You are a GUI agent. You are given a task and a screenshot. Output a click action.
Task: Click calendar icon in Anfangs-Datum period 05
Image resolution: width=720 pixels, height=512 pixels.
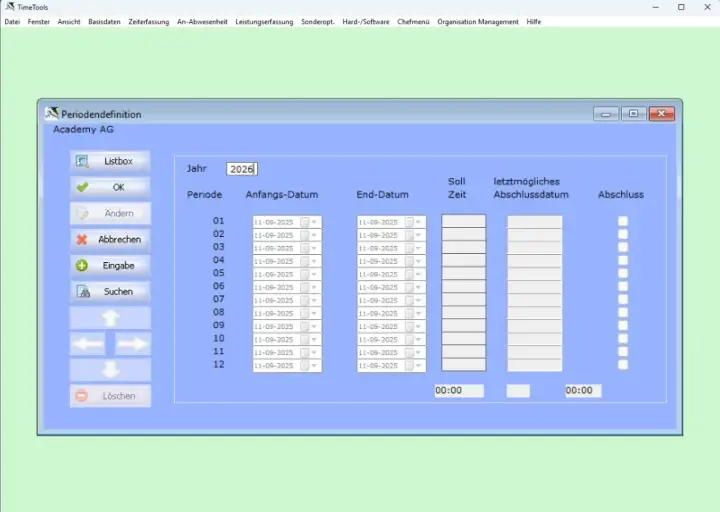[x=304, y=274]
